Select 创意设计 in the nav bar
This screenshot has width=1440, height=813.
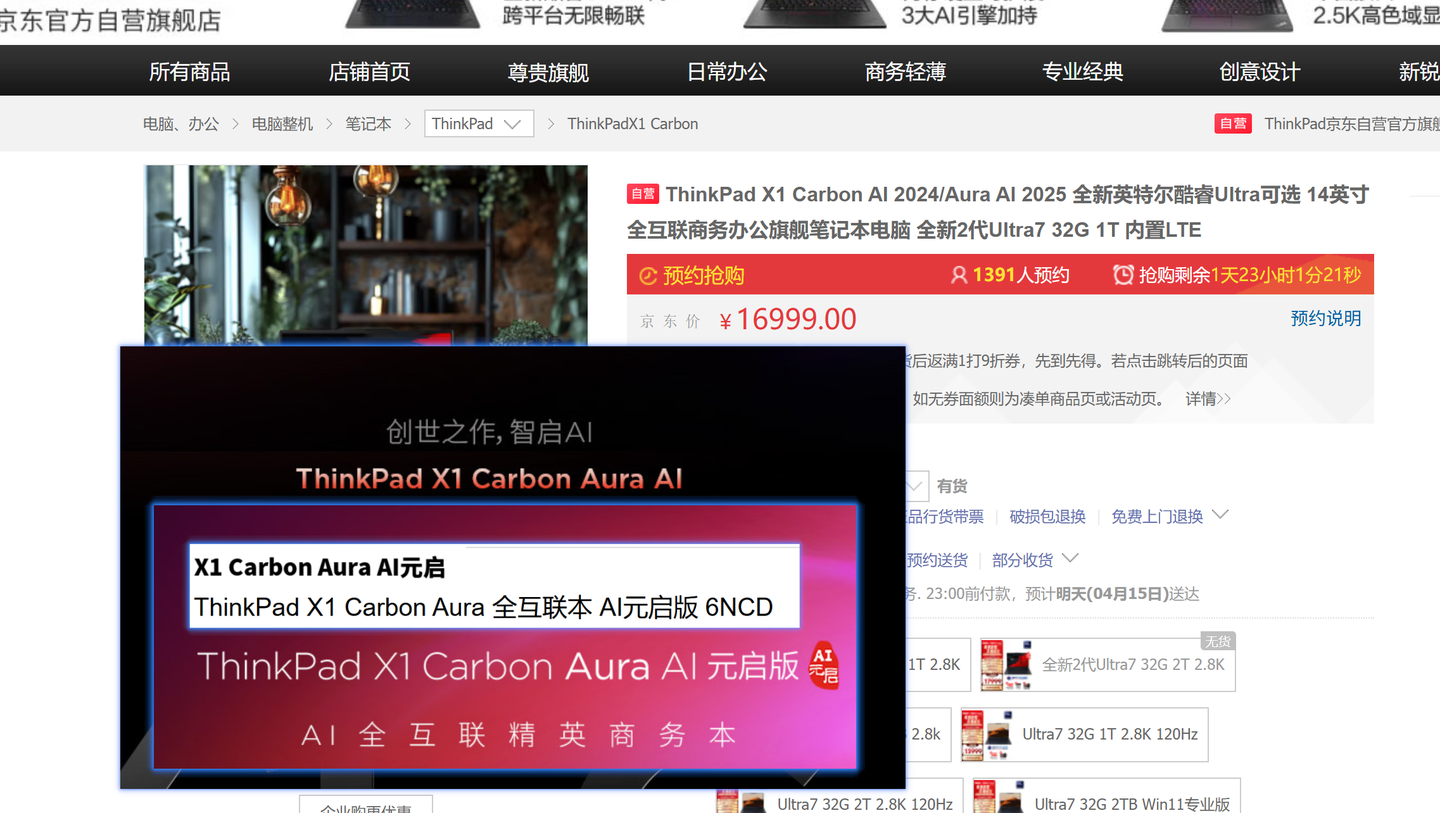(1260, 72)
